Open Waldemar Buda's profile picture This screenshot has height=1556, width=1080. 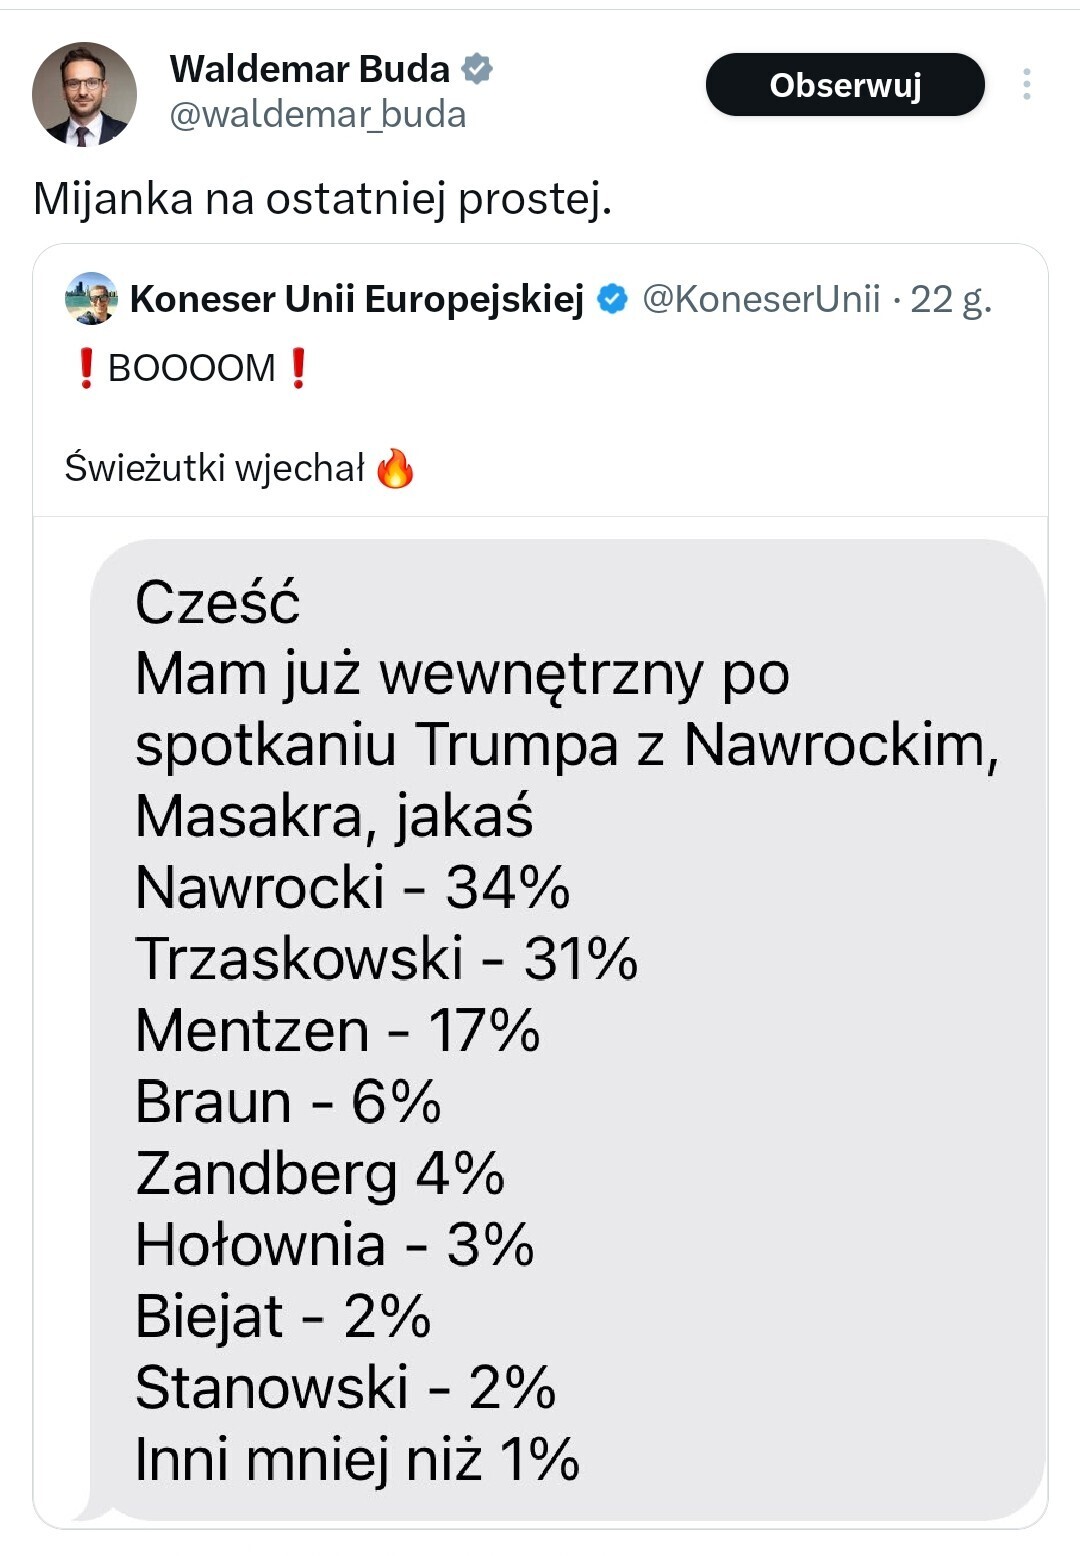pyautogui.click(x=84, y=94)
